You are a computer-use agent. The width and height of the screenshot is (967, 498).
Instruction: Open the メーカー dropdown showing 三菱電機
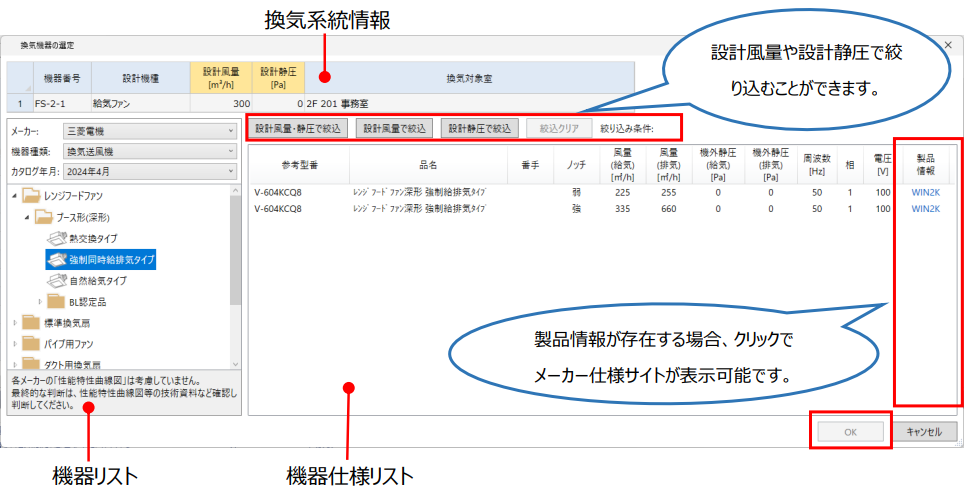click(149, 130)
